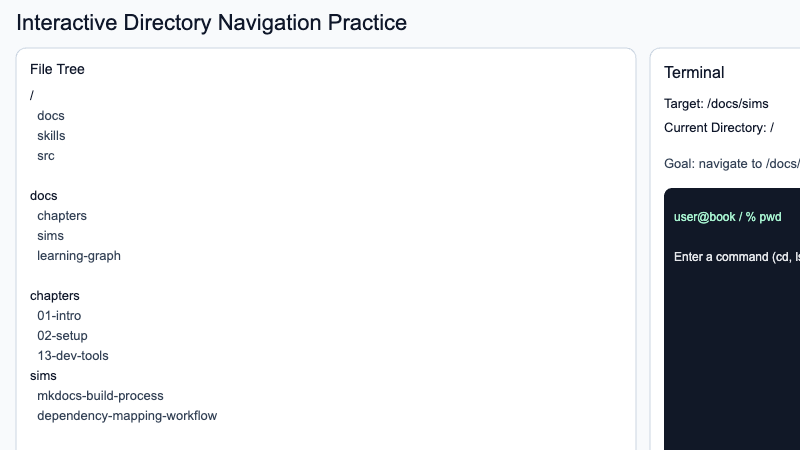The width and height of the screenshot is (800, 450).
Task: Select the docs folder under root
Action: coord(51,116)
